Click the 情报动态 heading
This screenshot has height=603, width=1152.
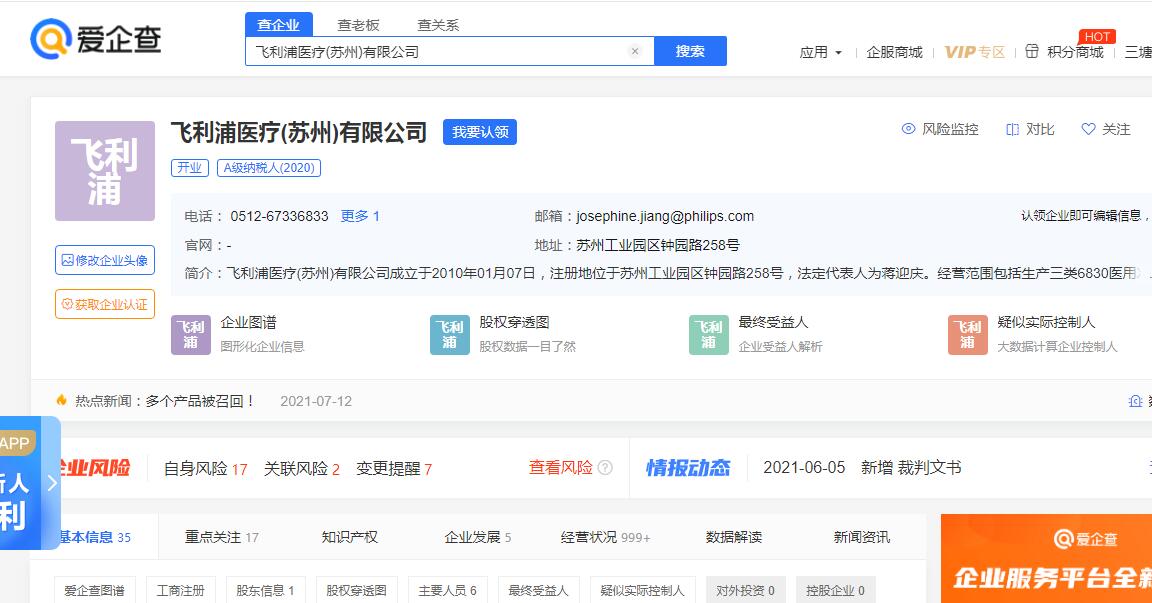[688, 468]
